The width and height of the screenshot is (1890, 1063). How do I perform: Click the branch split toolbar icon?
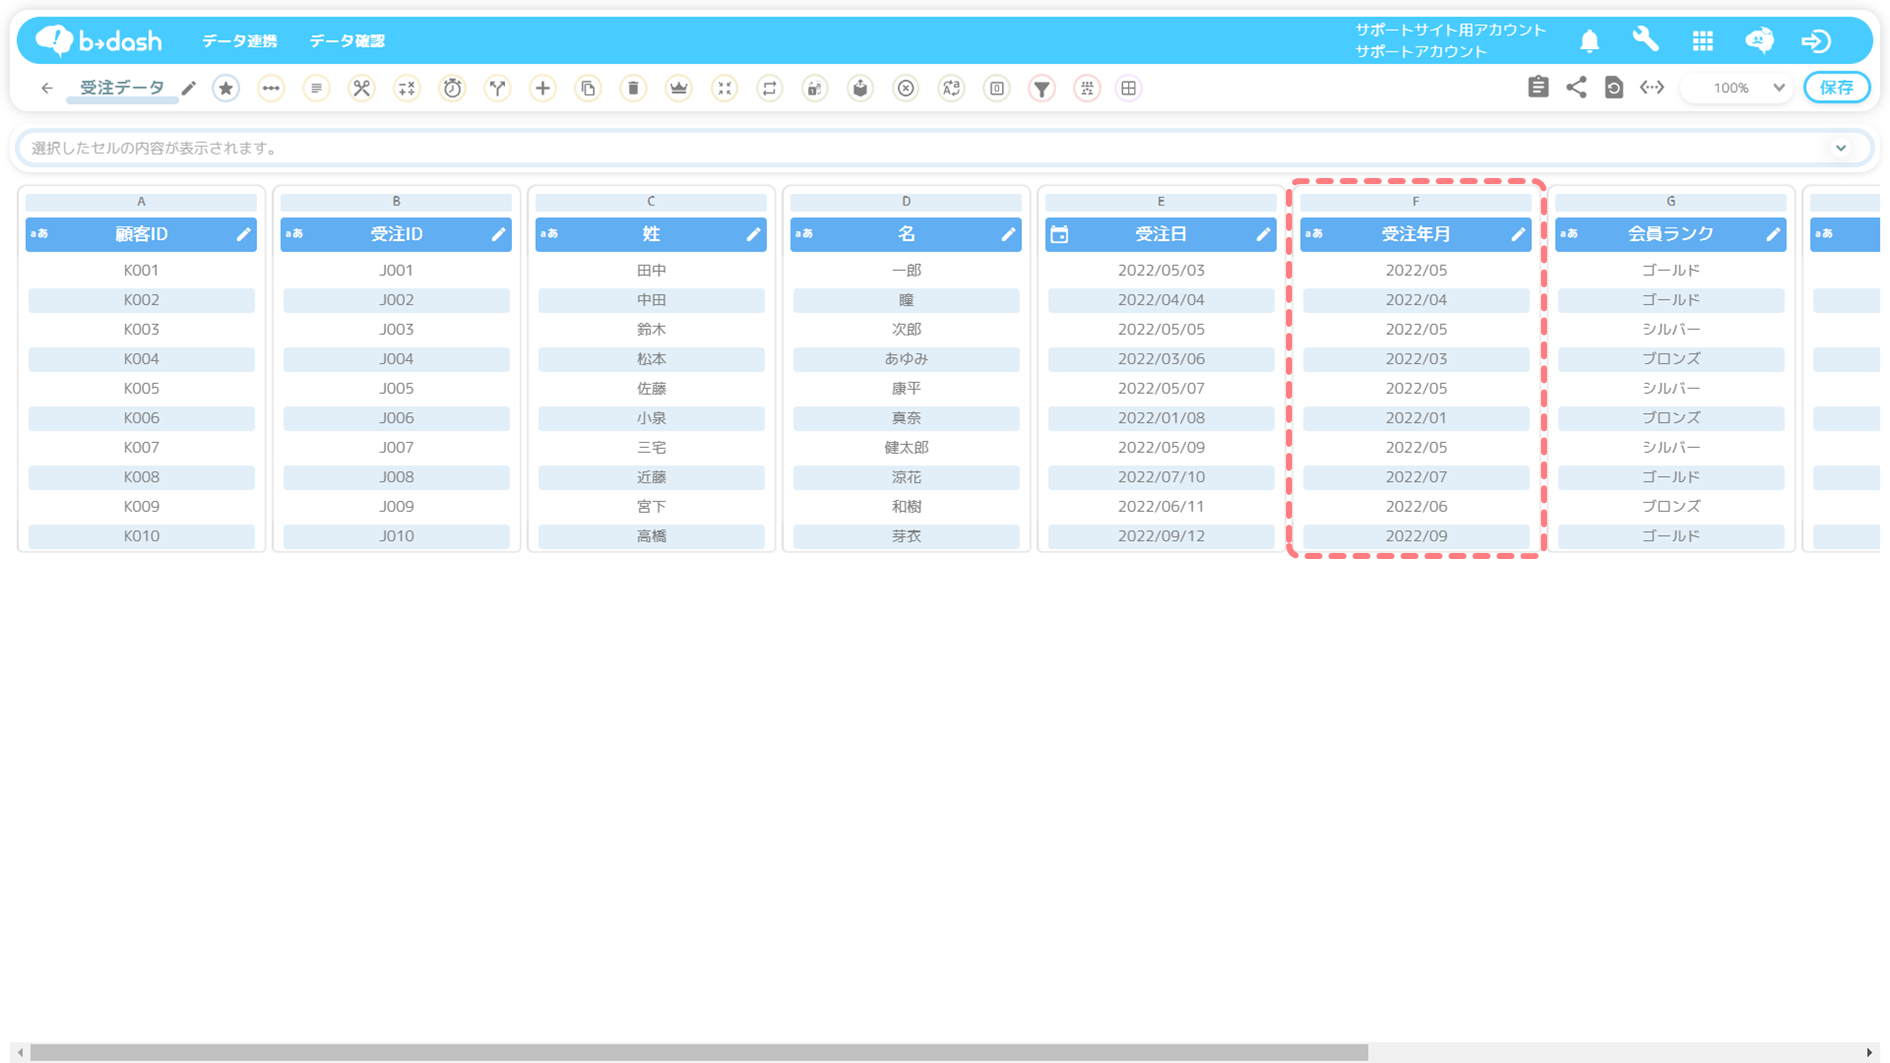[x=497, y=88]
